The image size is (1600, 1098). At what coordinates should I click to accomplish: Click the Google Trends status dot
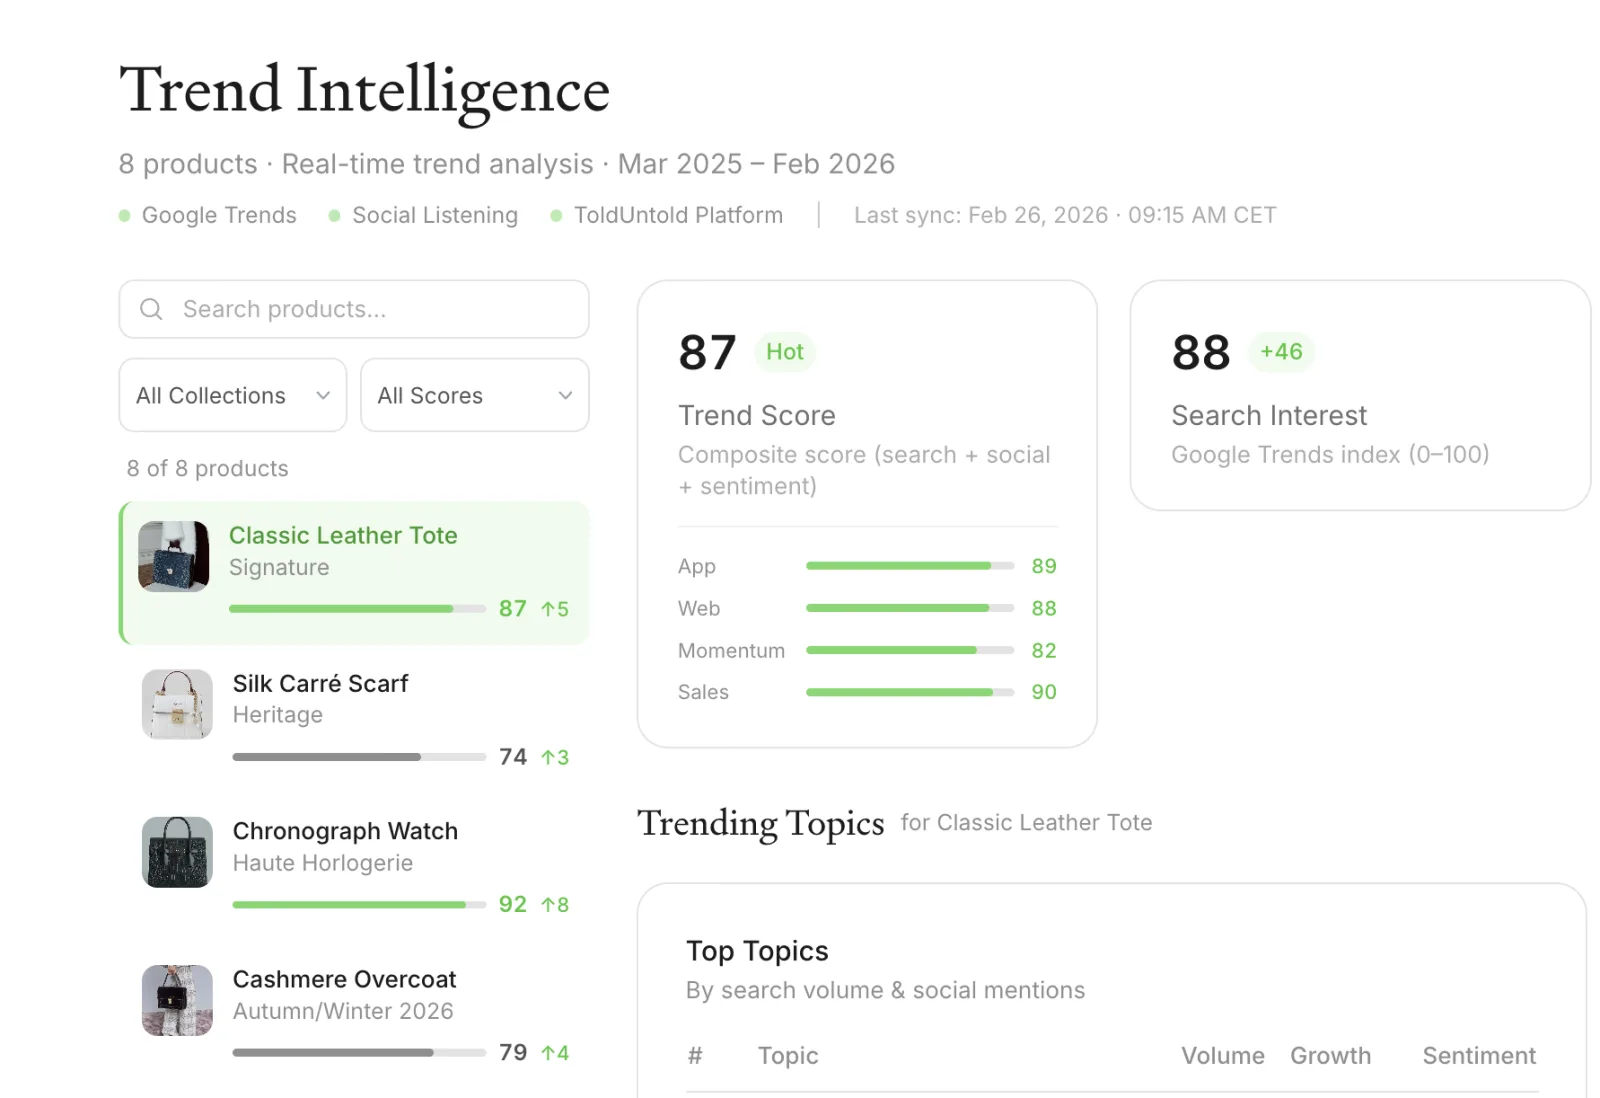click(125, 215)
